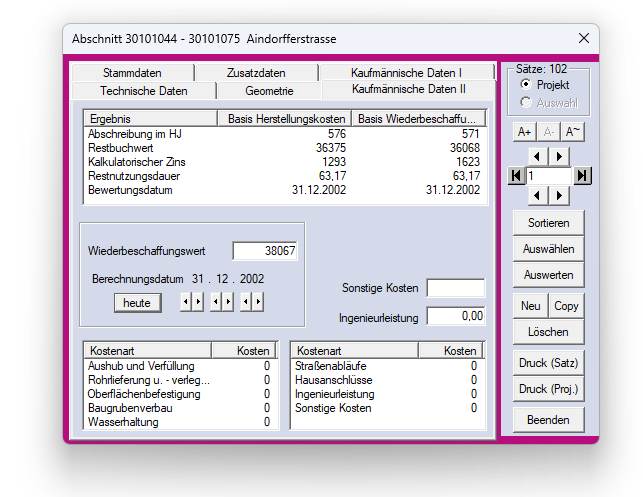This screenshot has height=497, width=643.
Task: Focus the Sonstige Kosten text field
Action: coord(456,288)
